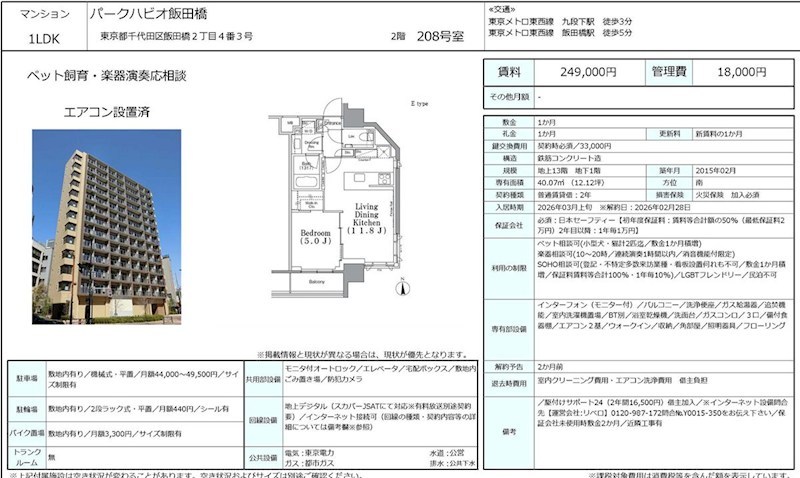Select the management fee 18,000円

pos(741,72)
